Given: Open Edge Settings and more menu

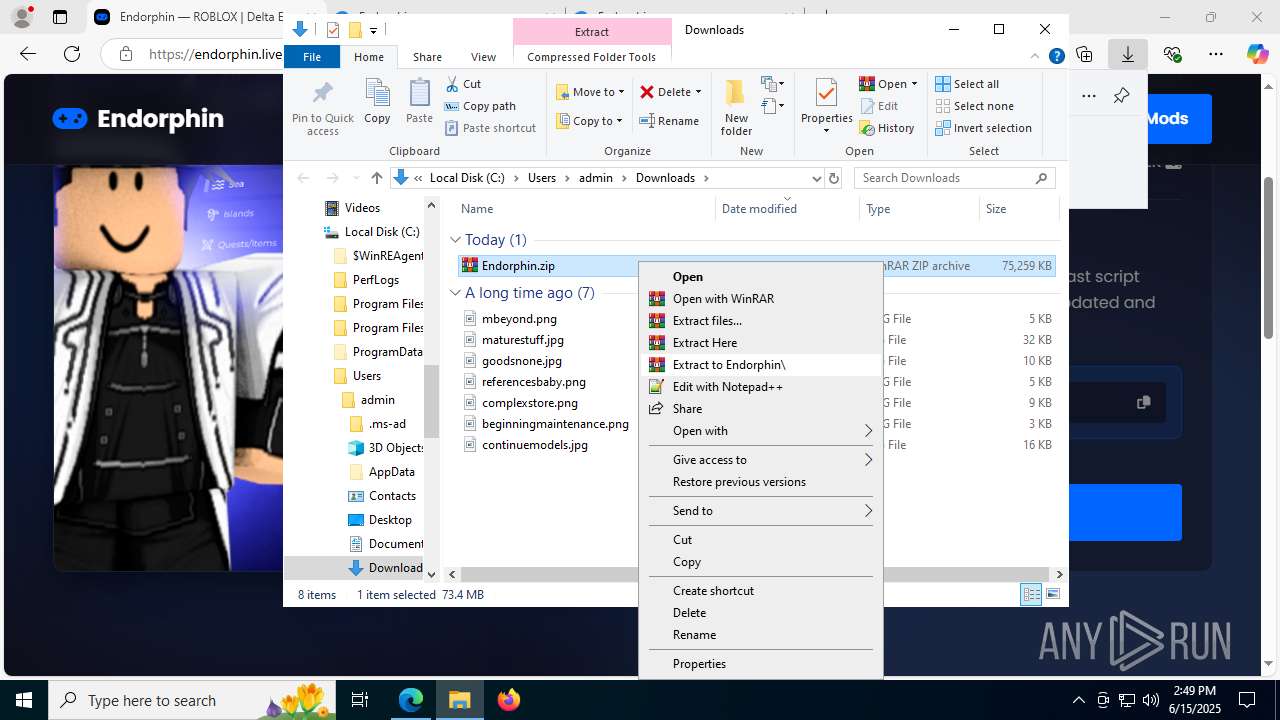Looking at the screenshot, I should tap(1215, 54).
